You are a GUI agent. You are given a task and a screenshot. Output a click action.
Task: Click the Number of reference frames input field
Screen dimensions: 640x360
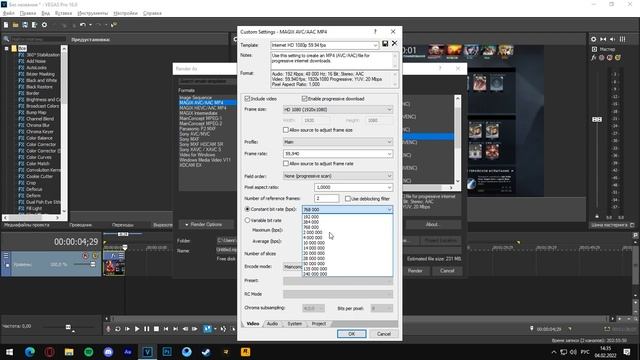coord(327,198)
